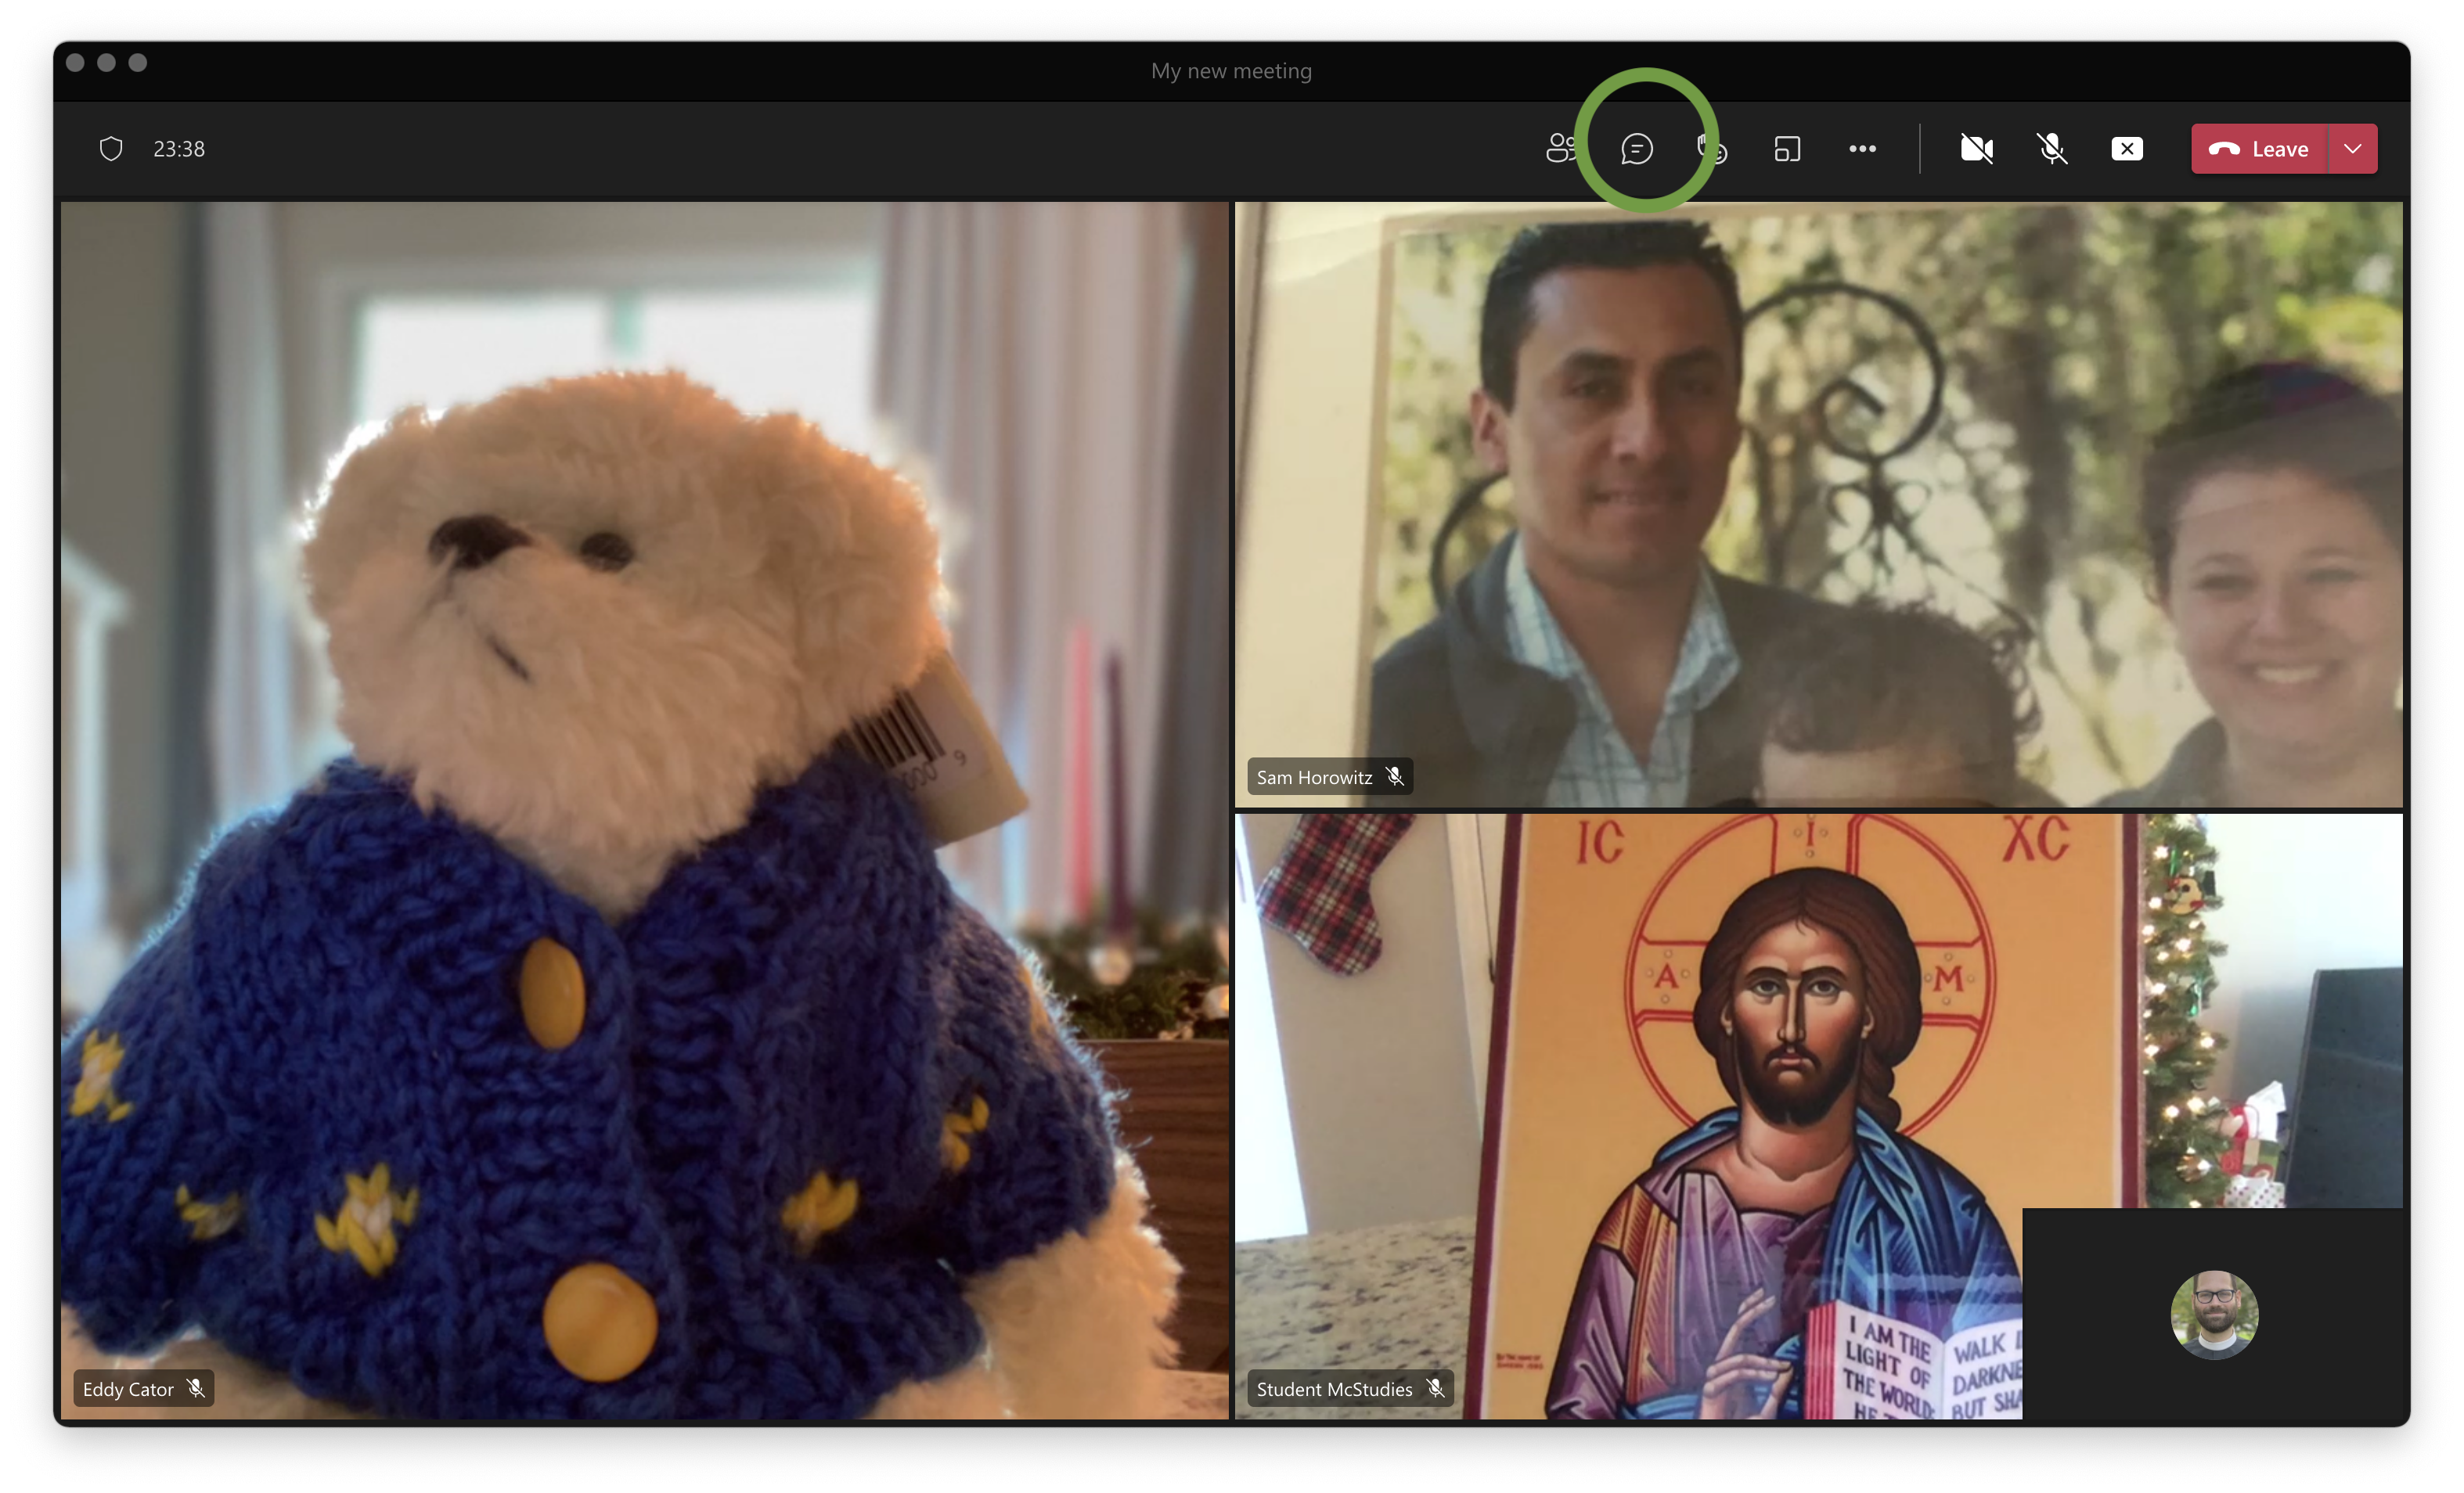Select Eddy Cator's video tile

[x=644, y=810]
